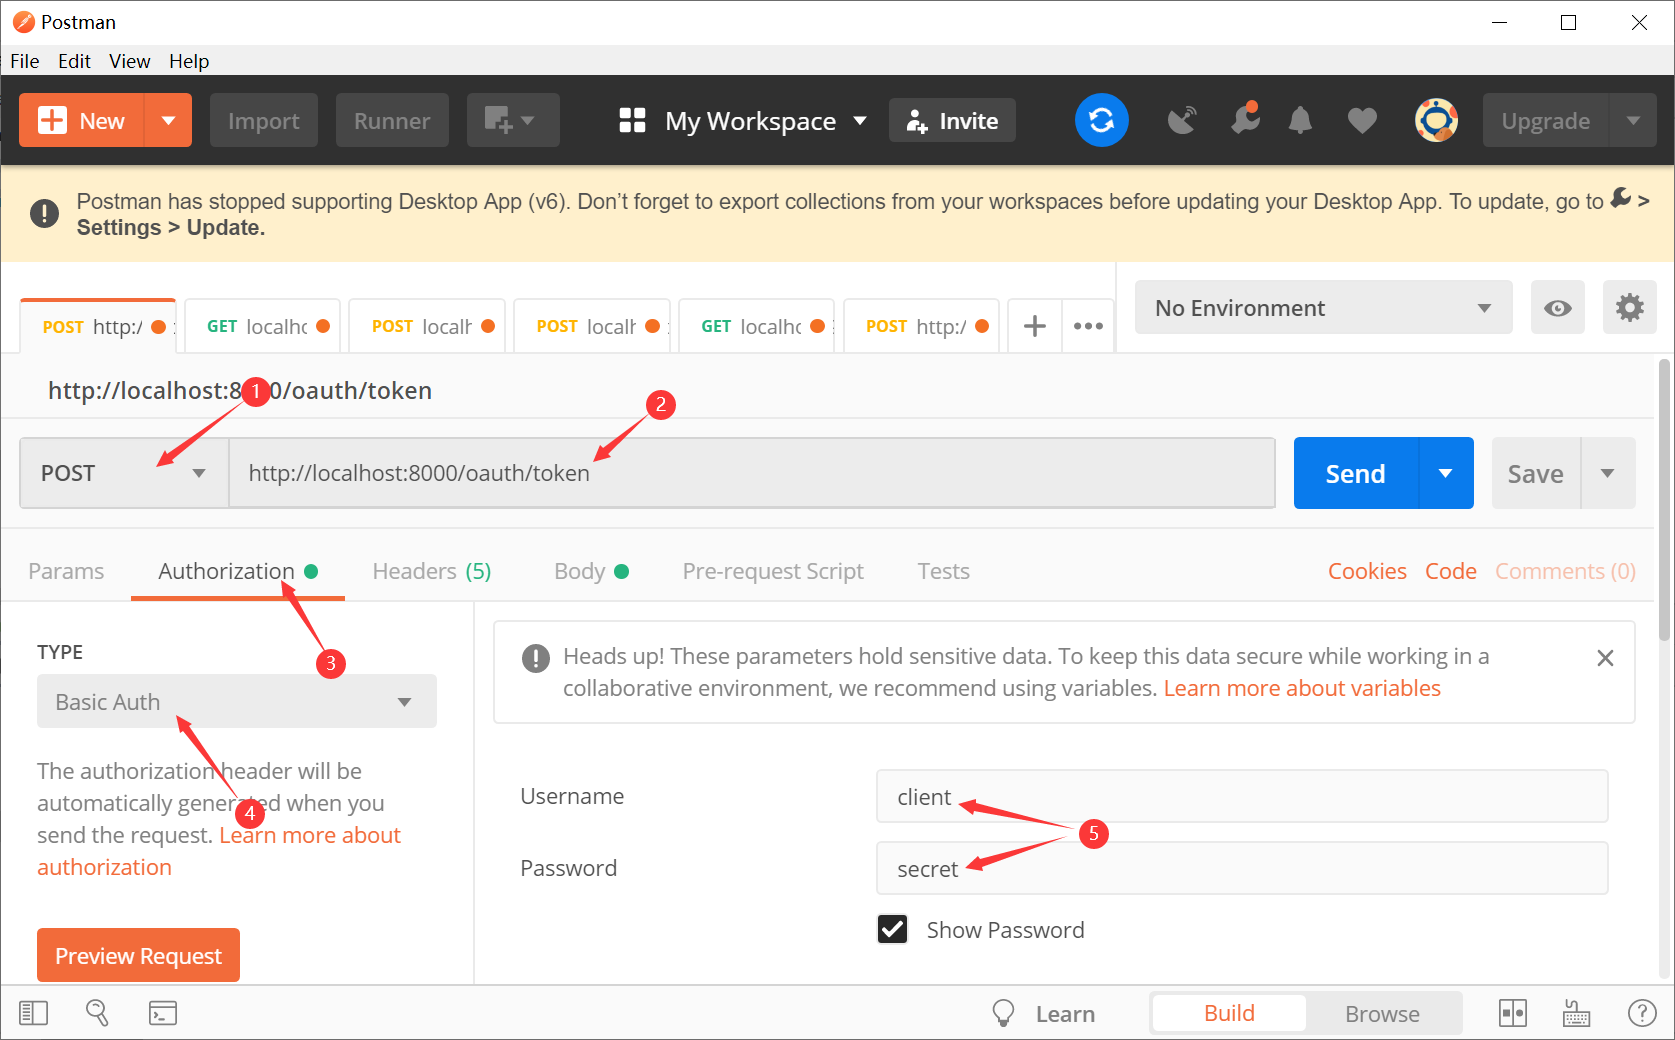The height and width of the screenshot is (1040, 1675).
Task: Send the request
Action: [x=1356, y=473]
